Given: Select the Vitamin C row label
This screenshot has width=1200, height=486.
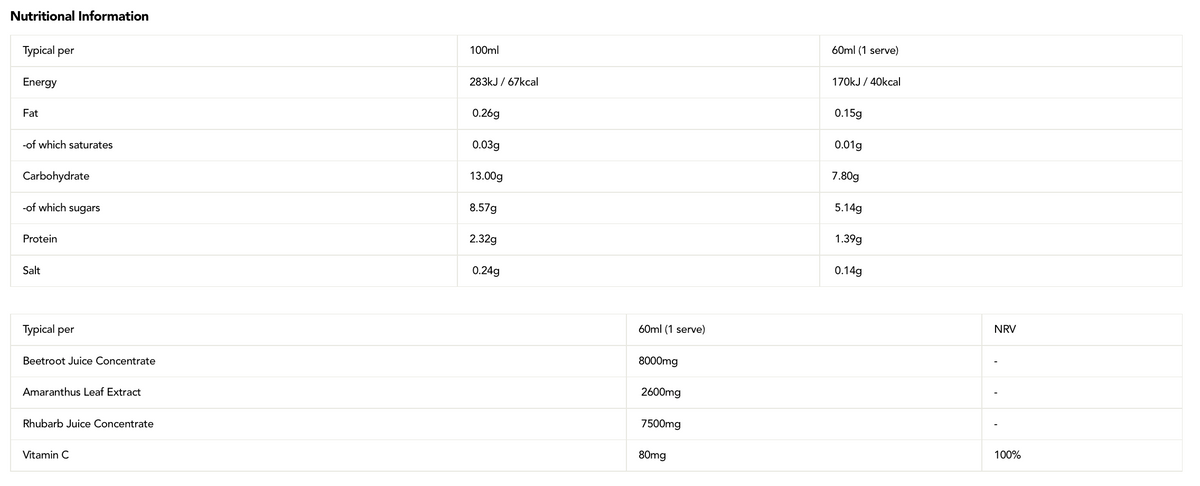Looking at the screenshot, I should coord(46,455).
